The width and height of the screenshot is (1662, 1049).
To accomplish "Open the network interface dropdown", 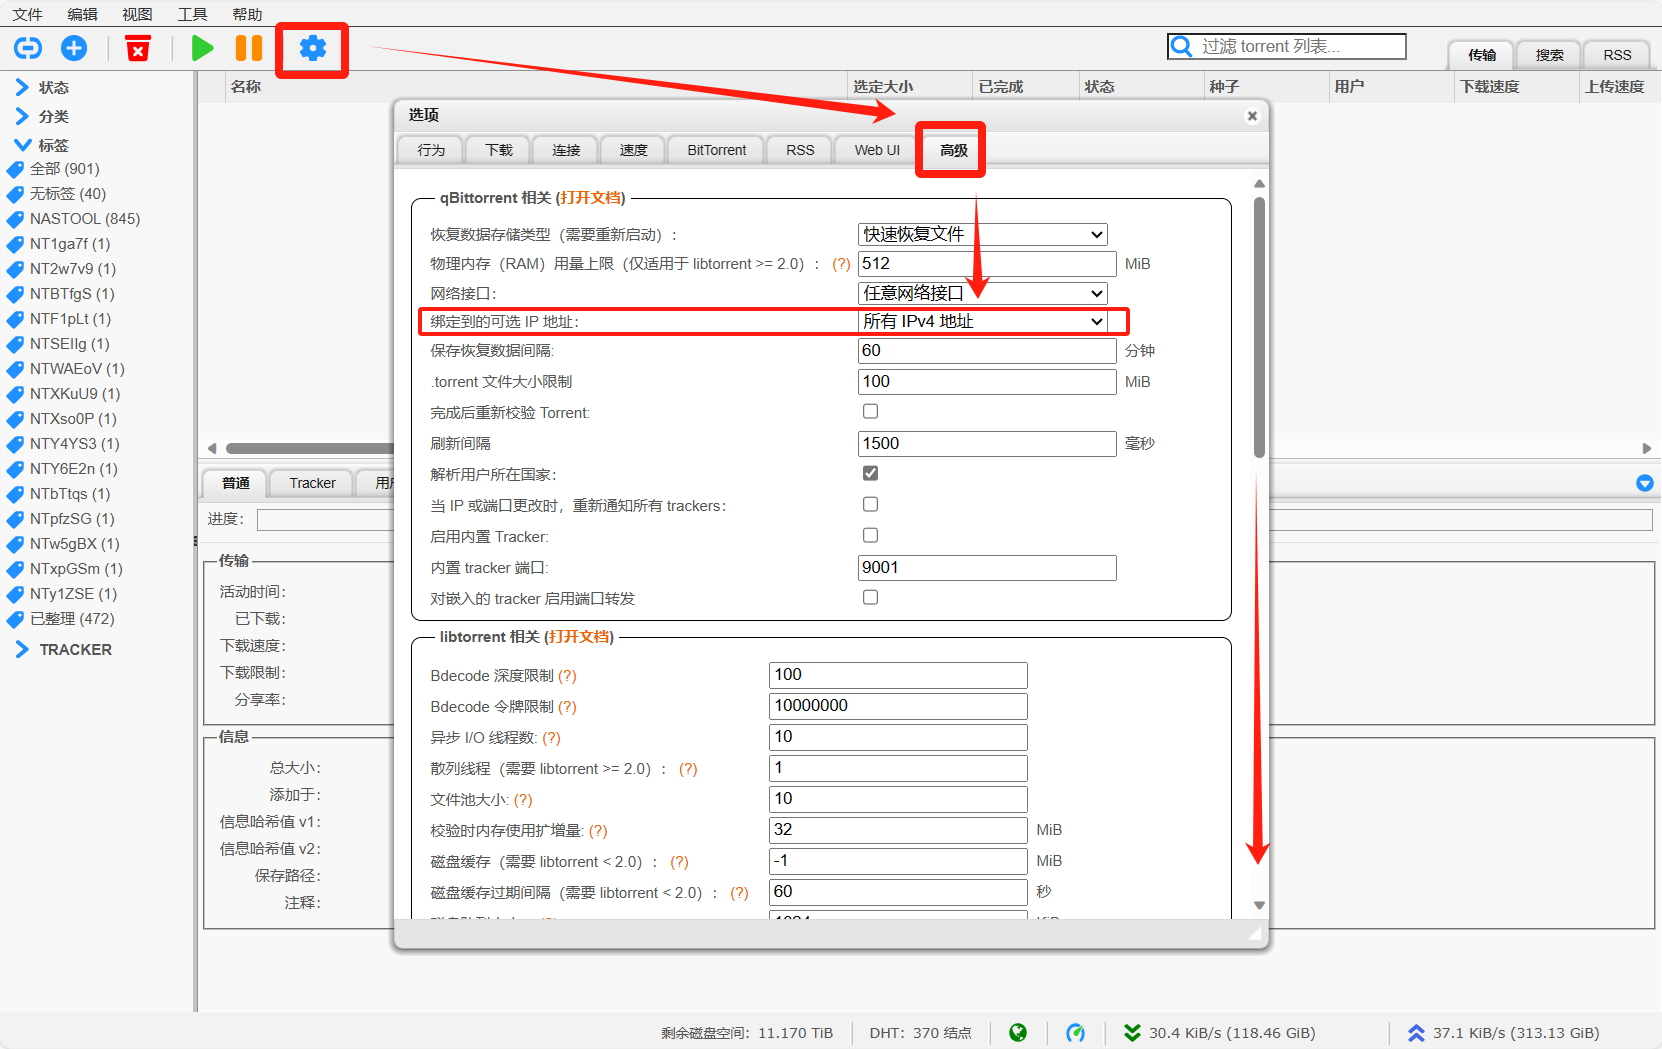I will [x=983, y=293].
